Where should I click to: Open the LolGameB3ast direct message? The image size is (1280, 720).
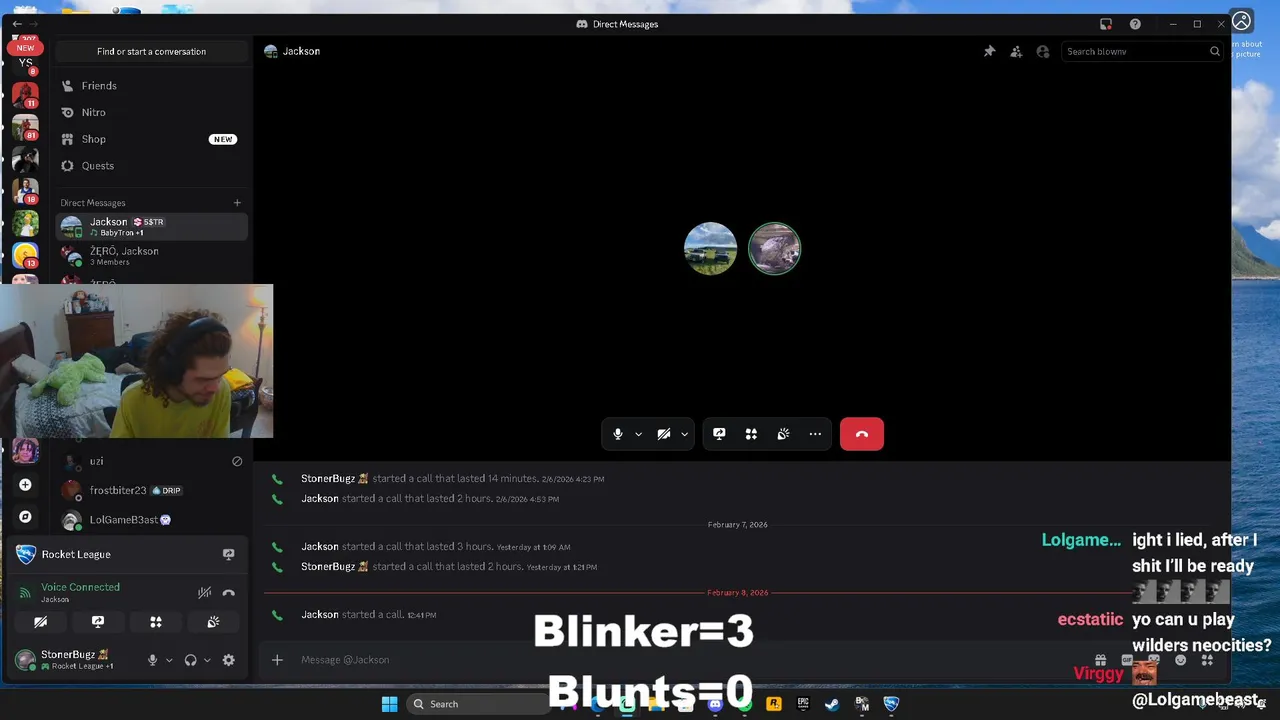(x=151, y=520)
